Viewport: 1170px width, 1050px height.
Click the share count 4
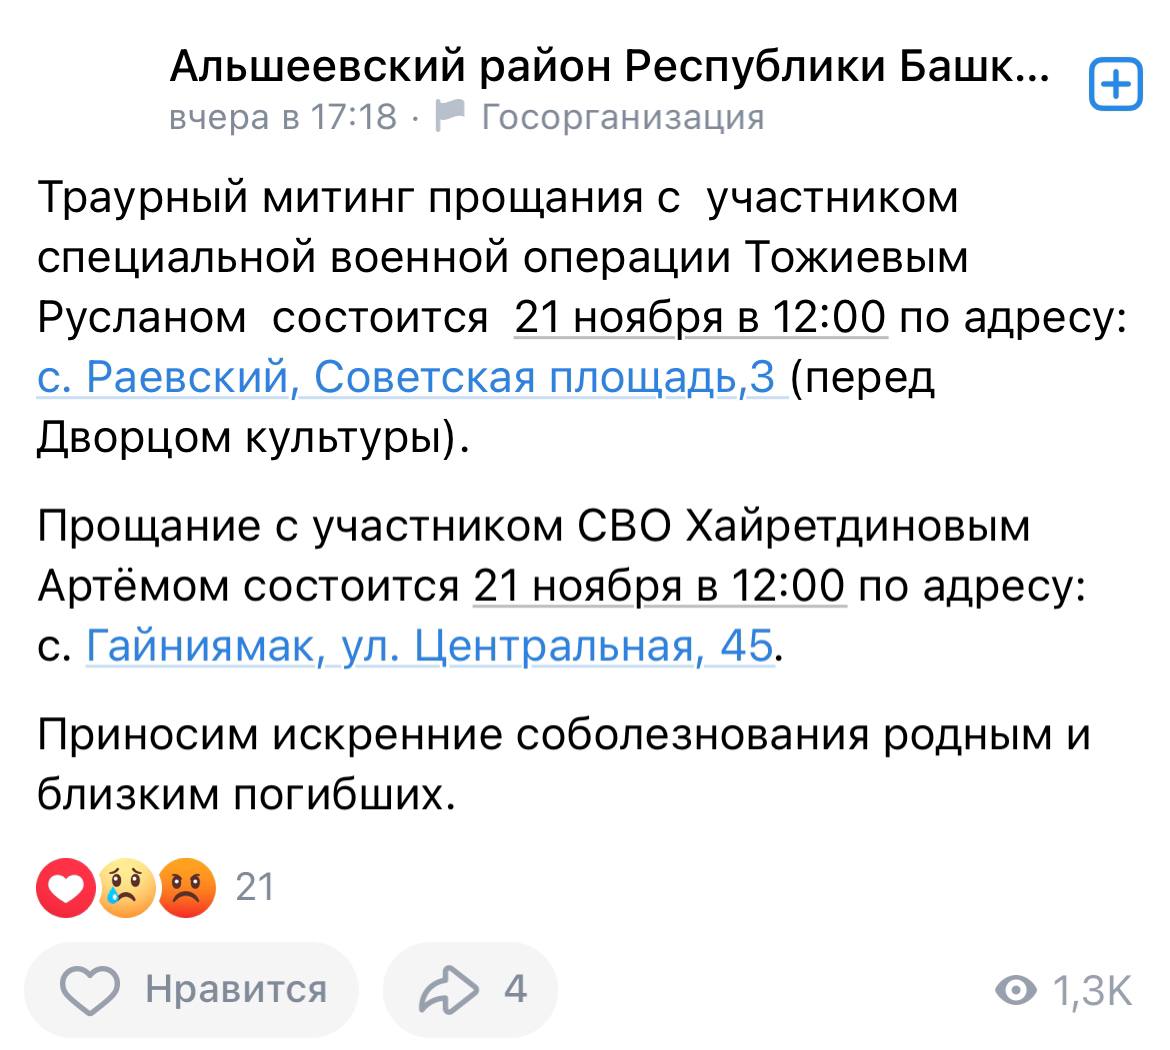point(515,990)
